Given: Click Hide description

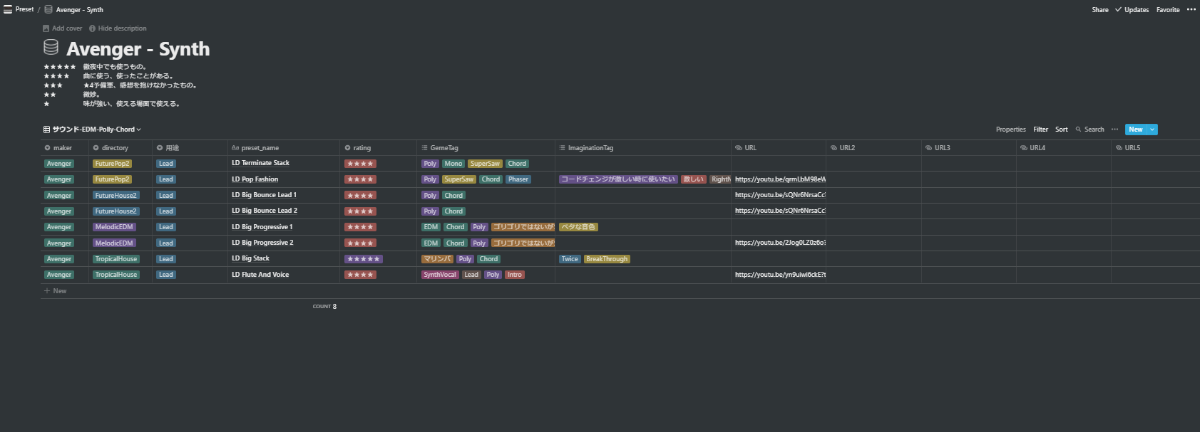Looking at the screenshot, I should [118, 28].
